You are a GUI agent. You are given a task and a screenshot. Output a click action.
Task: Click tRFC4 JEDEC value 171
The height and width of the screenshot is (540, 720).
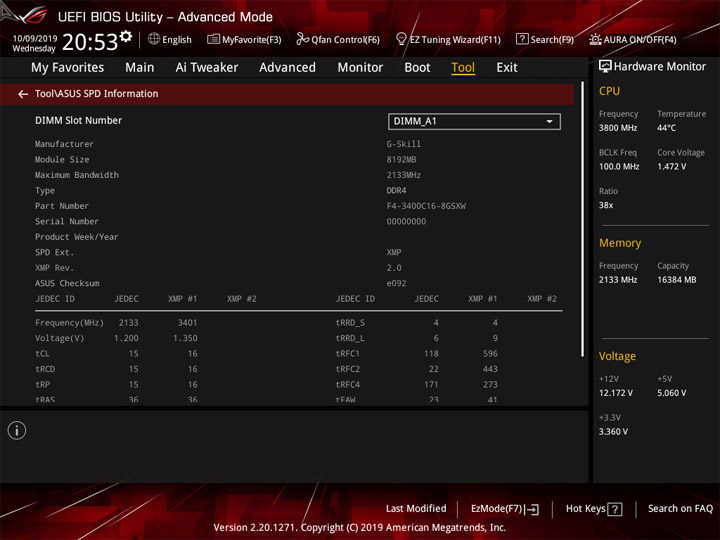(x=431, y=385)
